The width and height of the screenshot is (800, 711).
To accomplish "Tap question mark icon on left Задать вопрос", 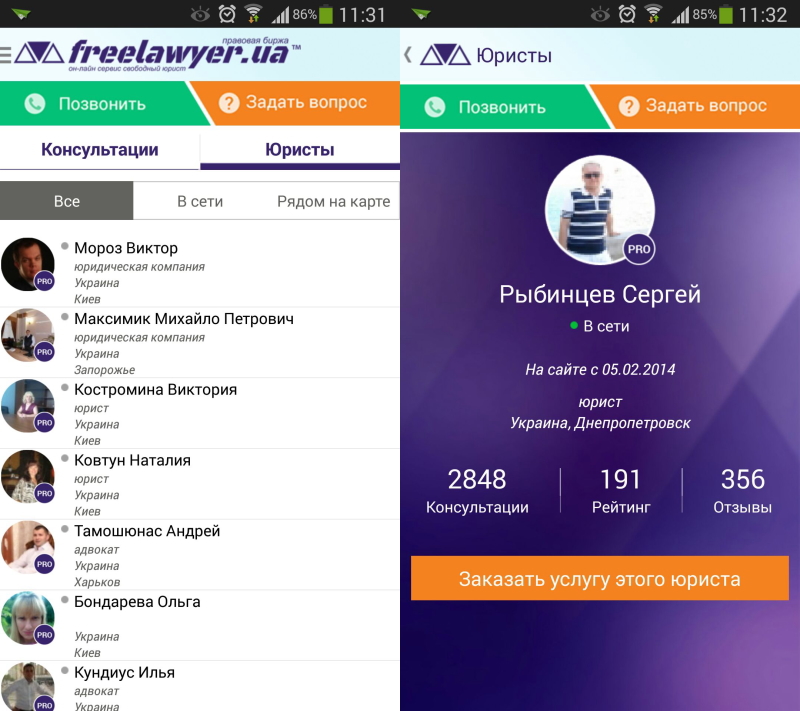I will [x=229, y=103].
